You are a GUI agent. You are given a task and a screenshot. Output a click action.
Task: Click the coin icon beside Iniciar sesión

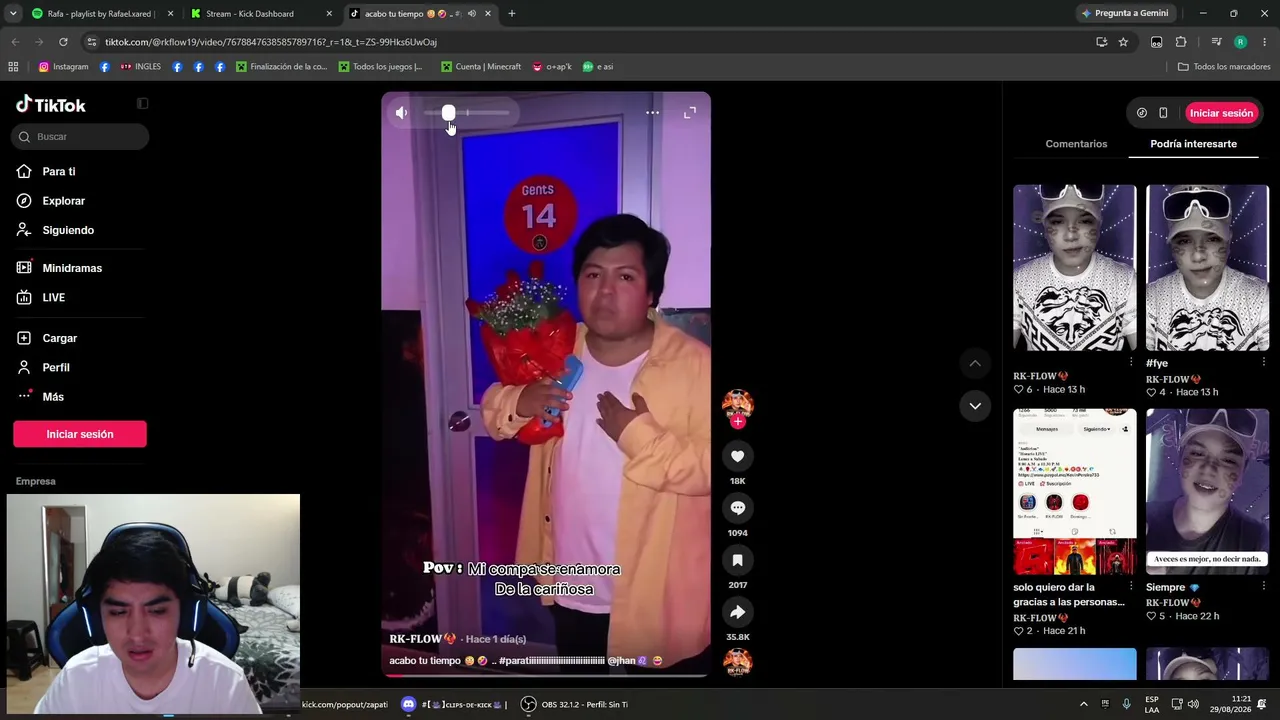point(1142,113)
